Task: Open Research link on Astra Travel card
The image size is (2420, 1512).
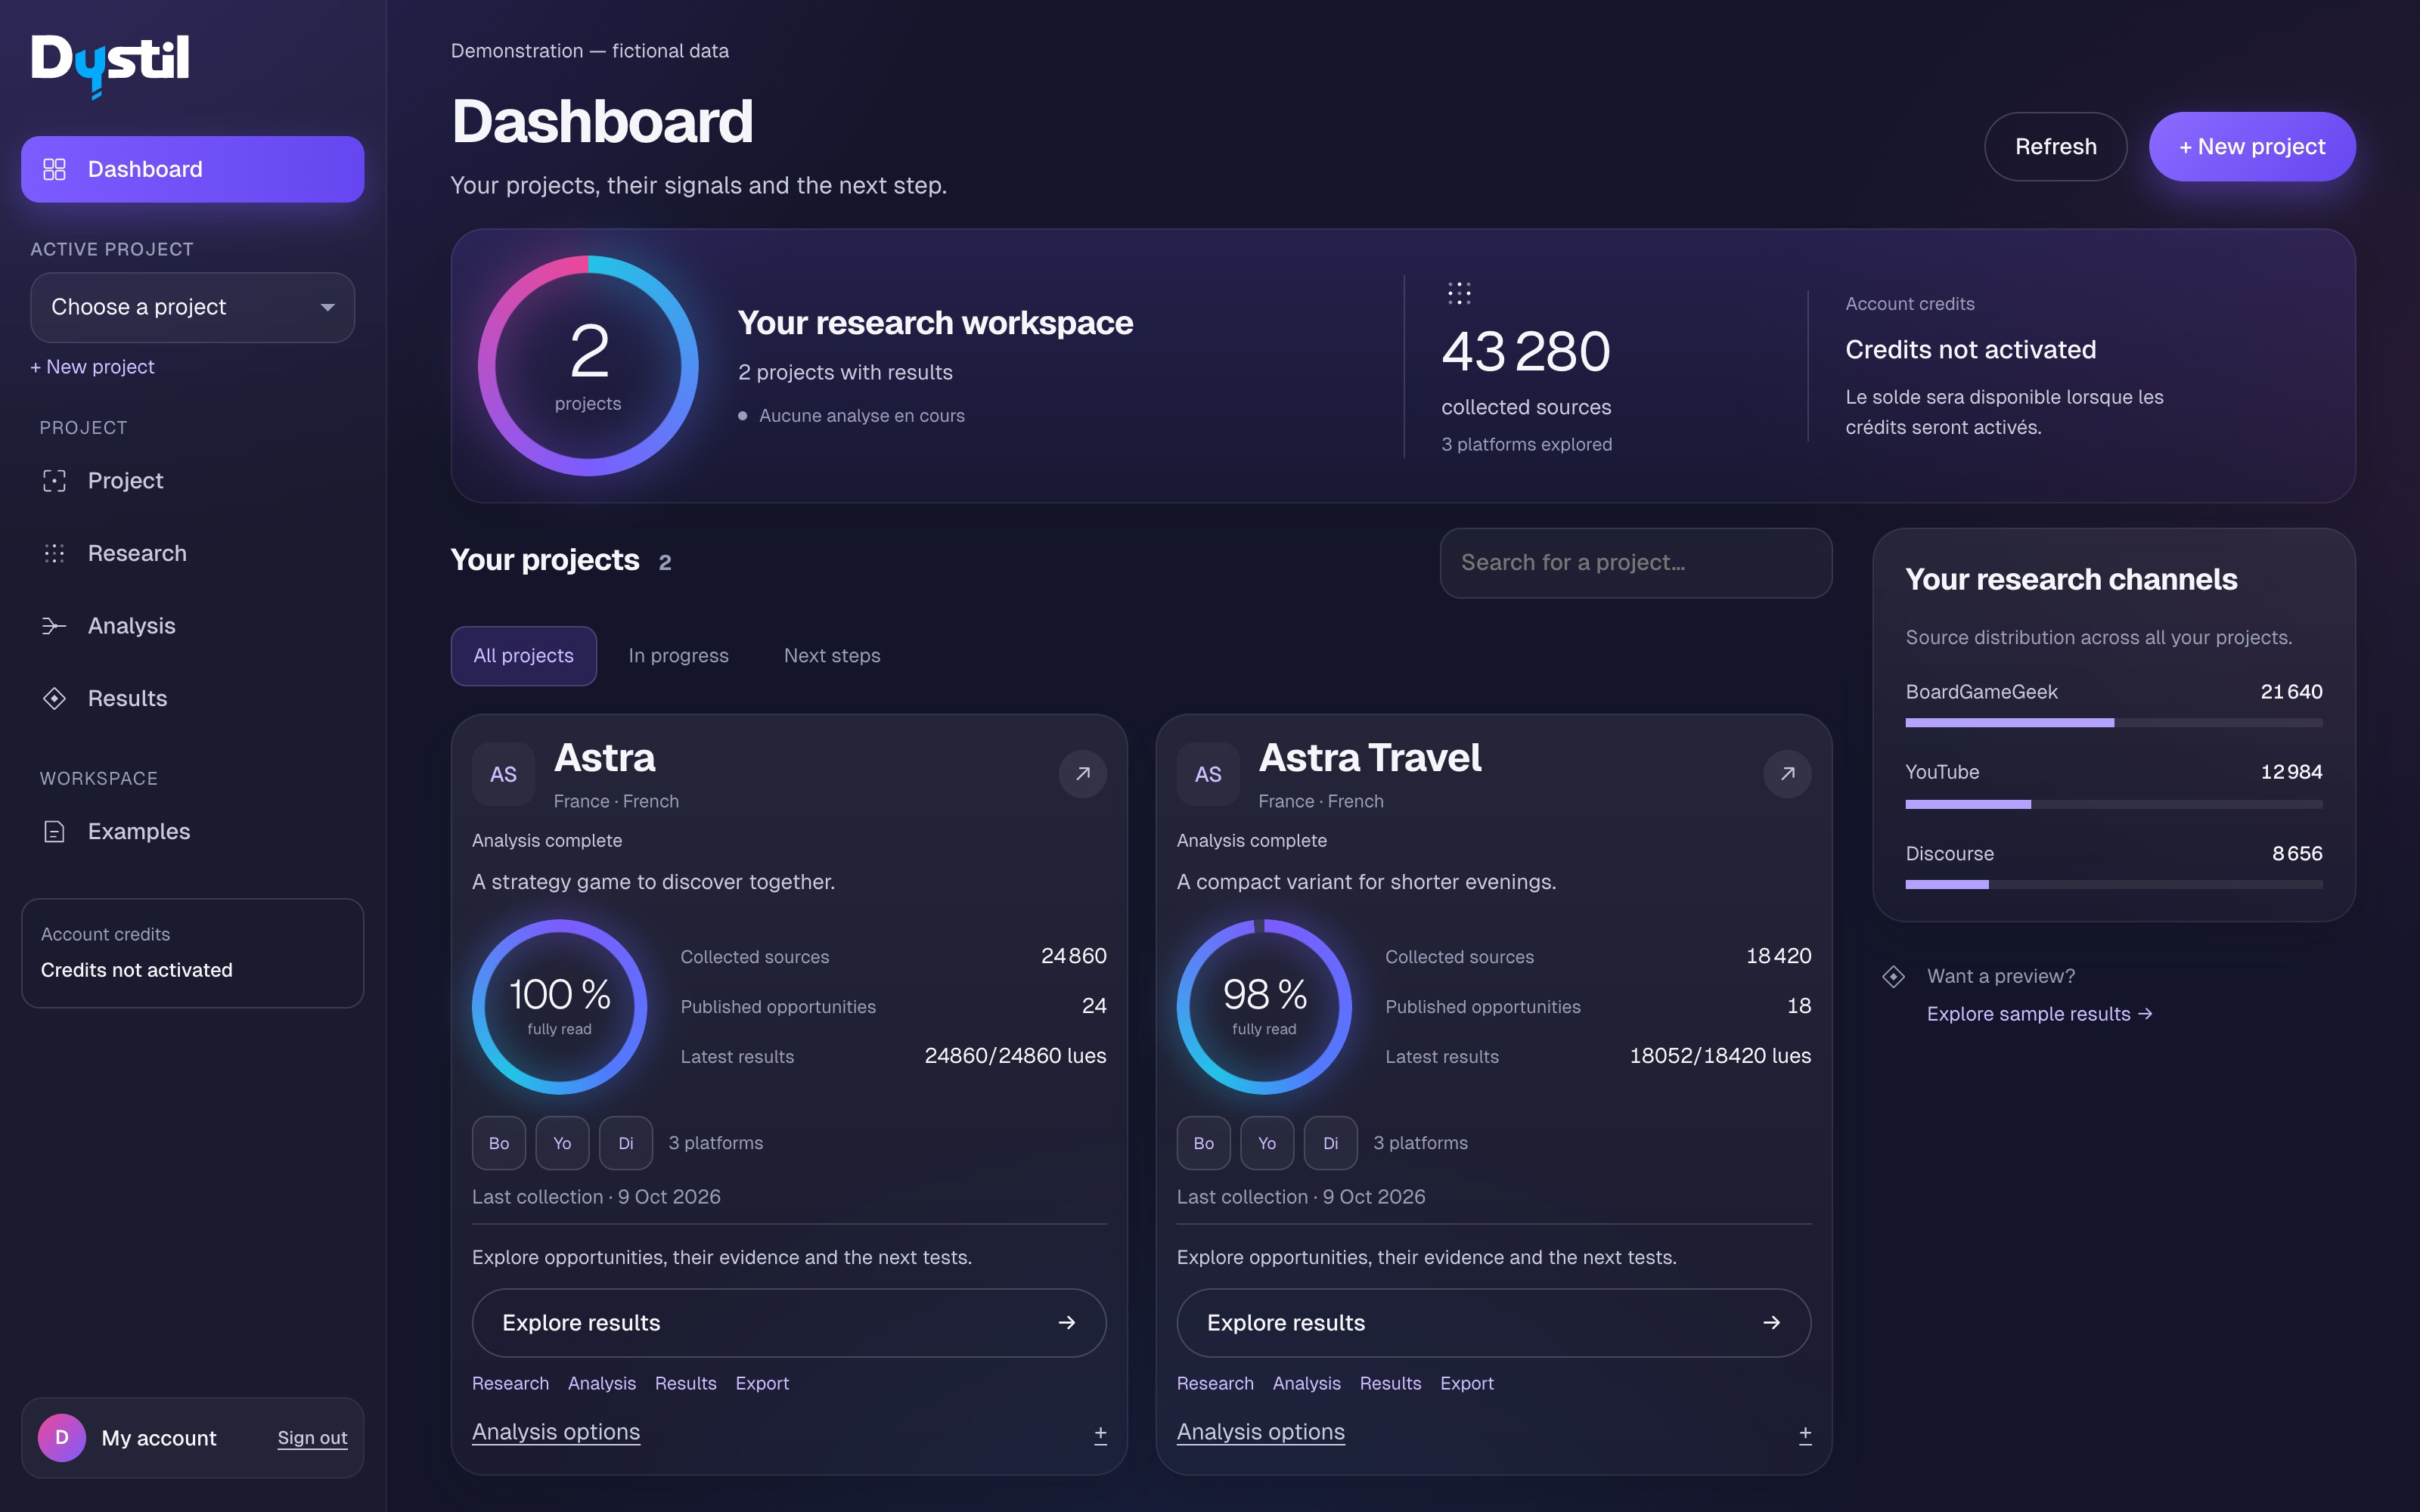Action: pos(1215,1383)
